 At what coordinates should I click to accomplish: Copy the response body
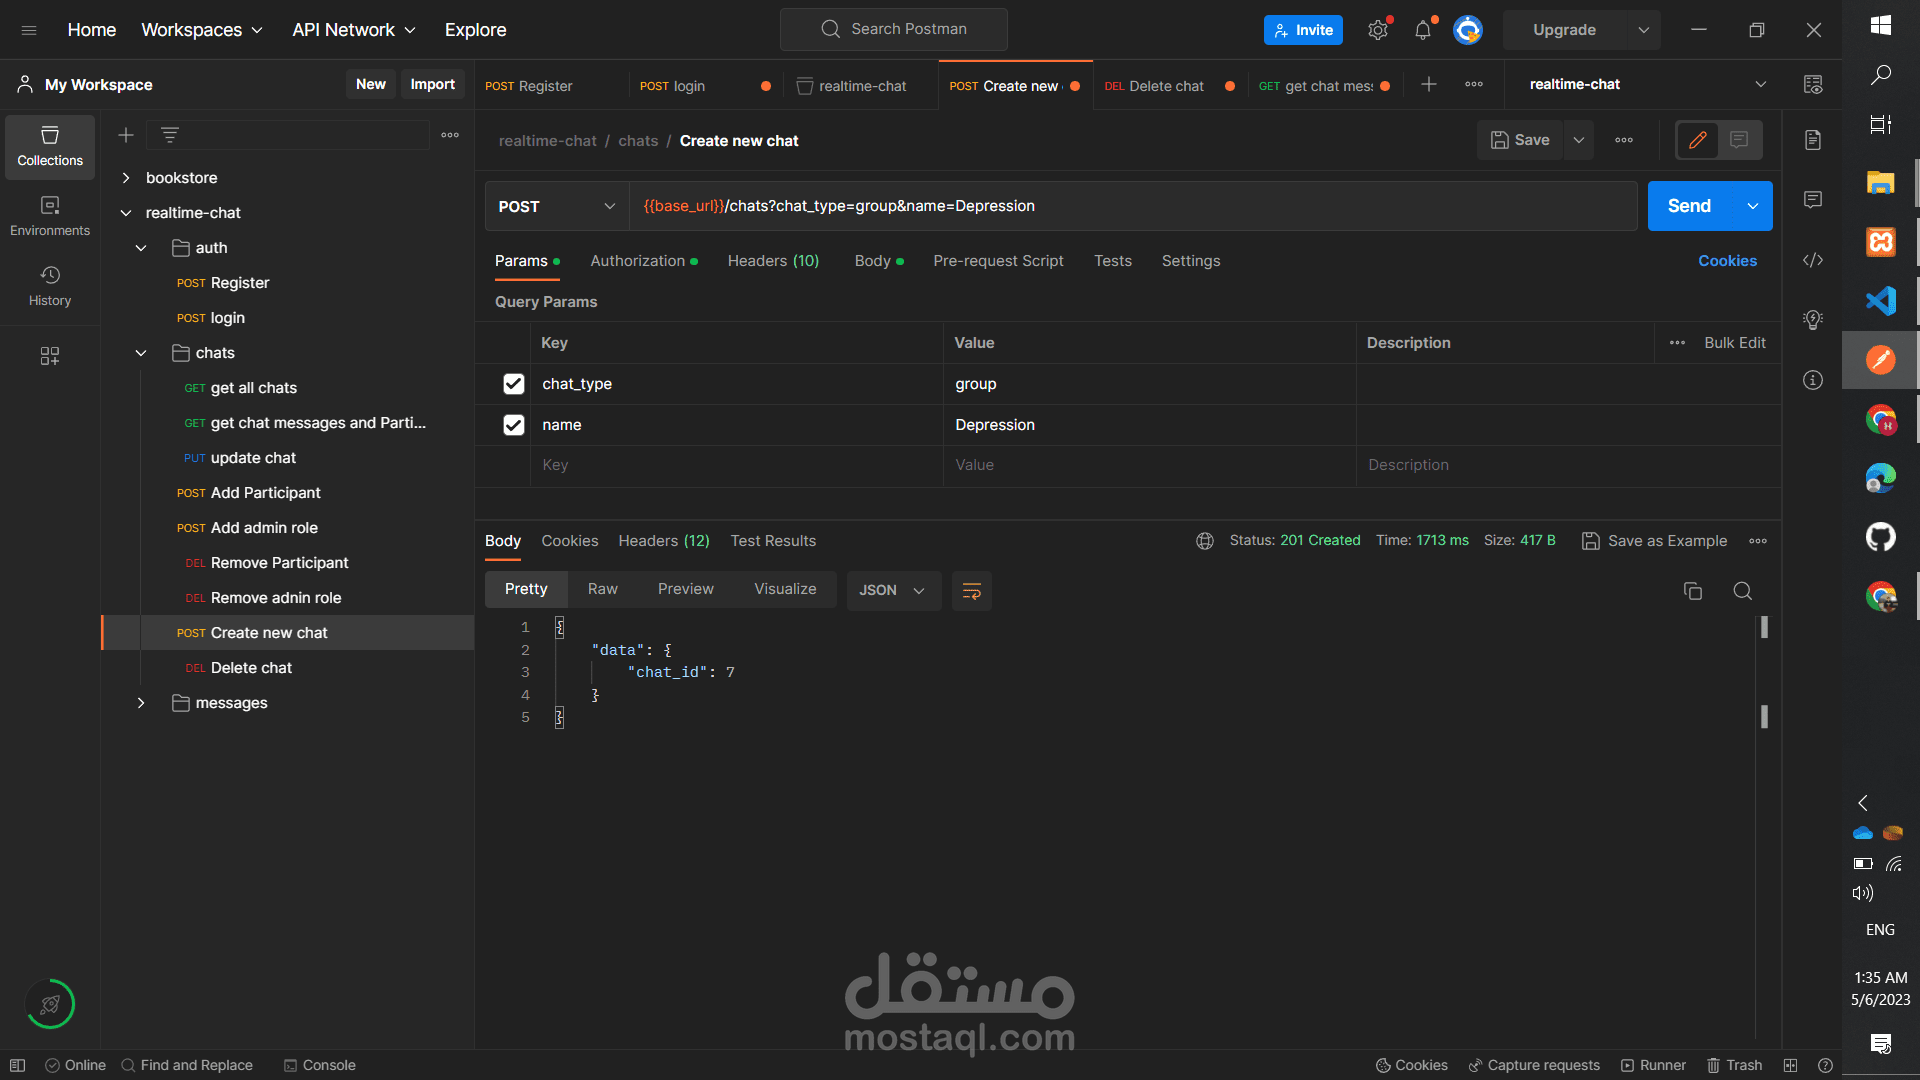click(1693, 591)
